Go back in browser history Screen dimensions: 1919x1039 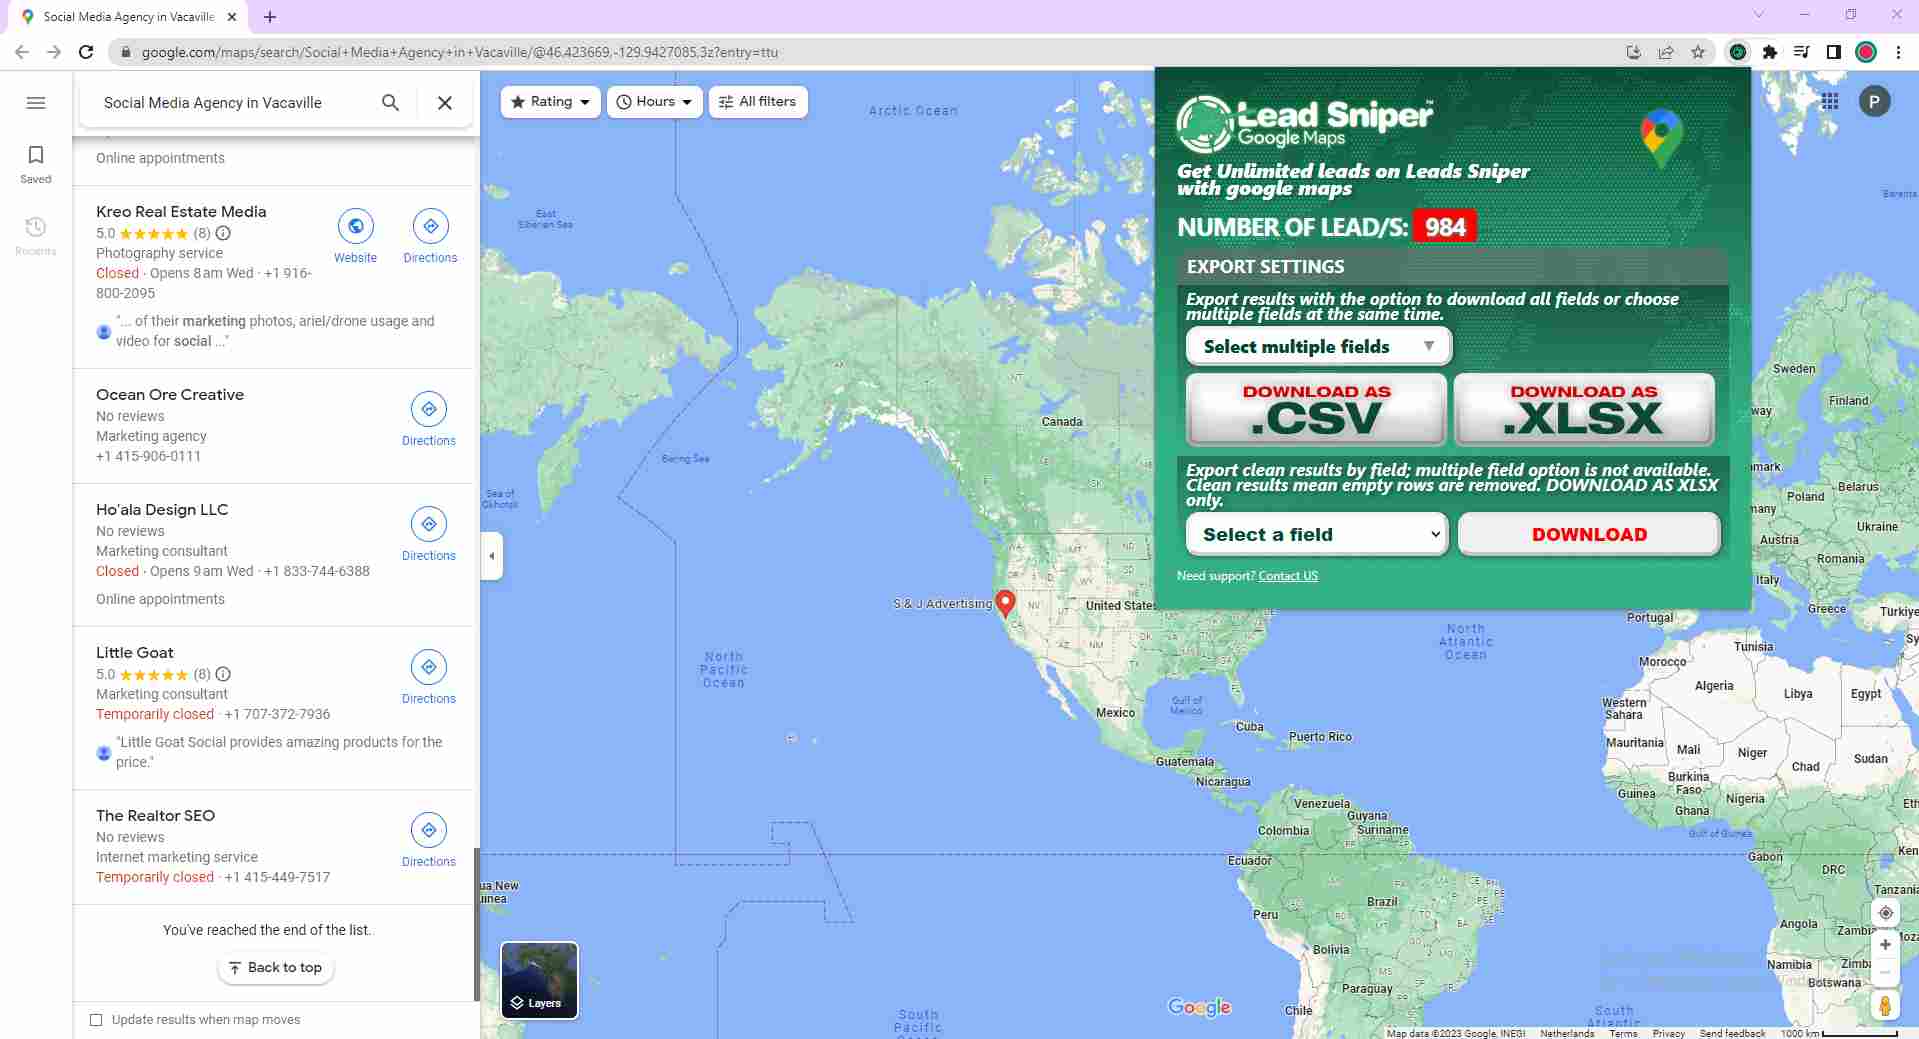(x=22, y=52)
